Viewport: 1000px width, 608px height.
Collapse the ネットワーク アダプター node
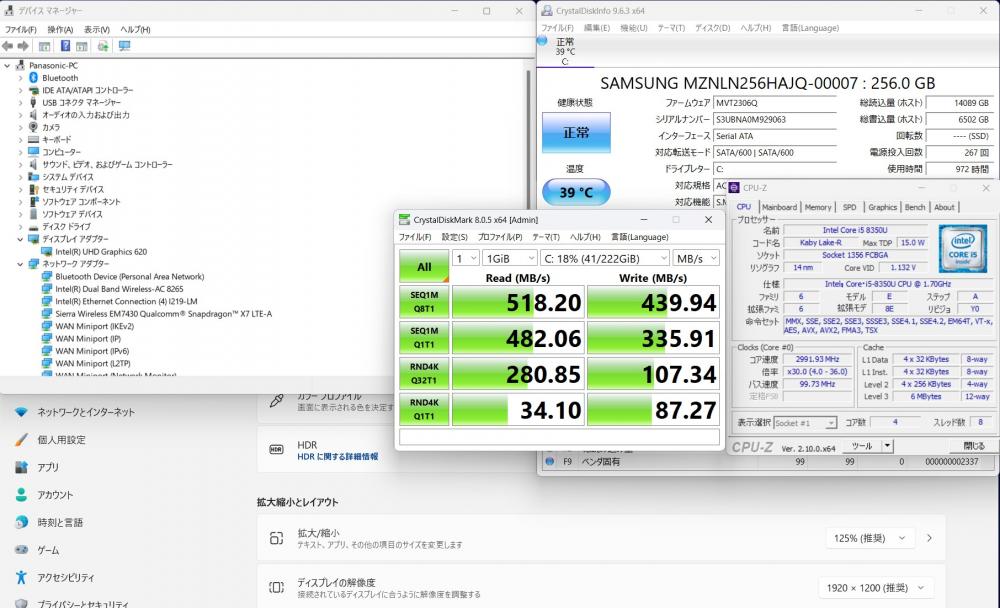[x=20, y=264]
